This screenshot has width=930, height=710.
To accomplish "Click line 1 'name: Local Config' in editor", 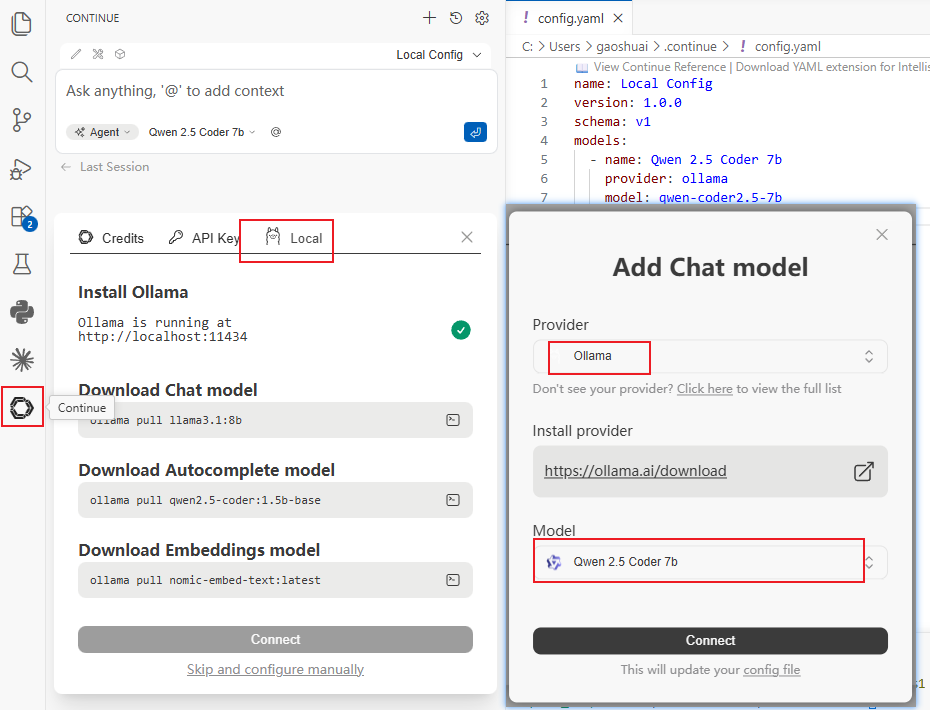I will point(643,84).
